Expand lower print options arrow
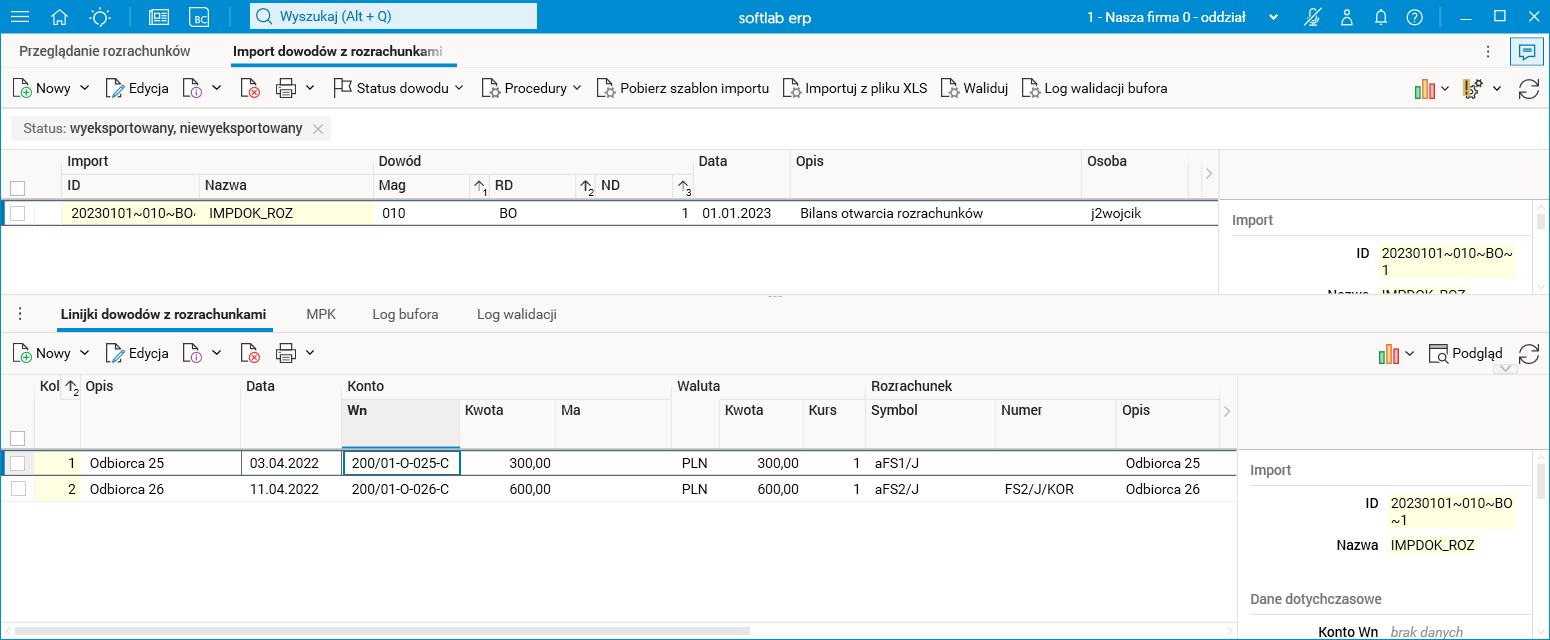1550x640 pixels. click(310, 353)
